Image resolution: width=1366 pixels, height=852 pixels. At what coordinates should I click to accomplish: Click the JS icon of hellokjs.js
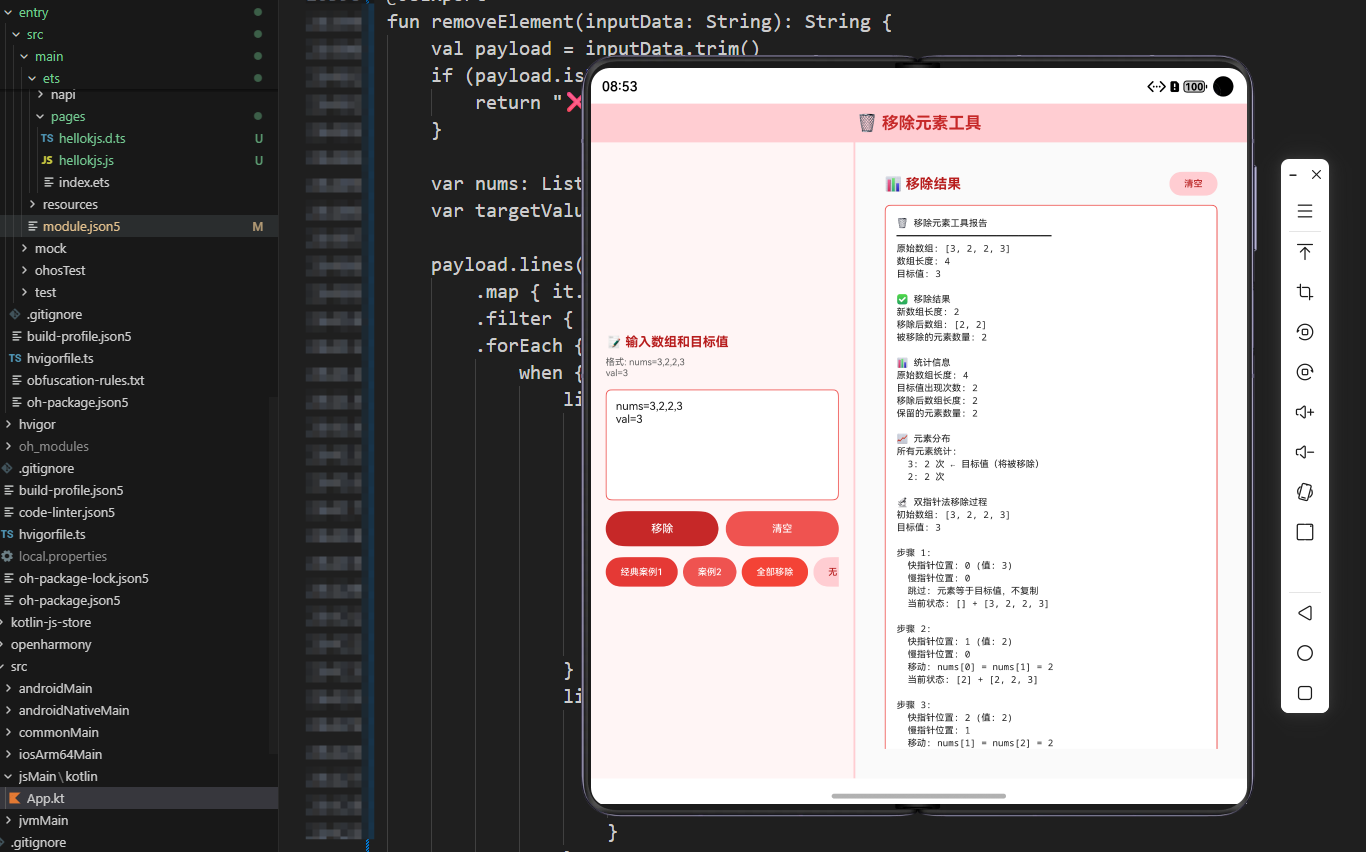click(47, 160)
